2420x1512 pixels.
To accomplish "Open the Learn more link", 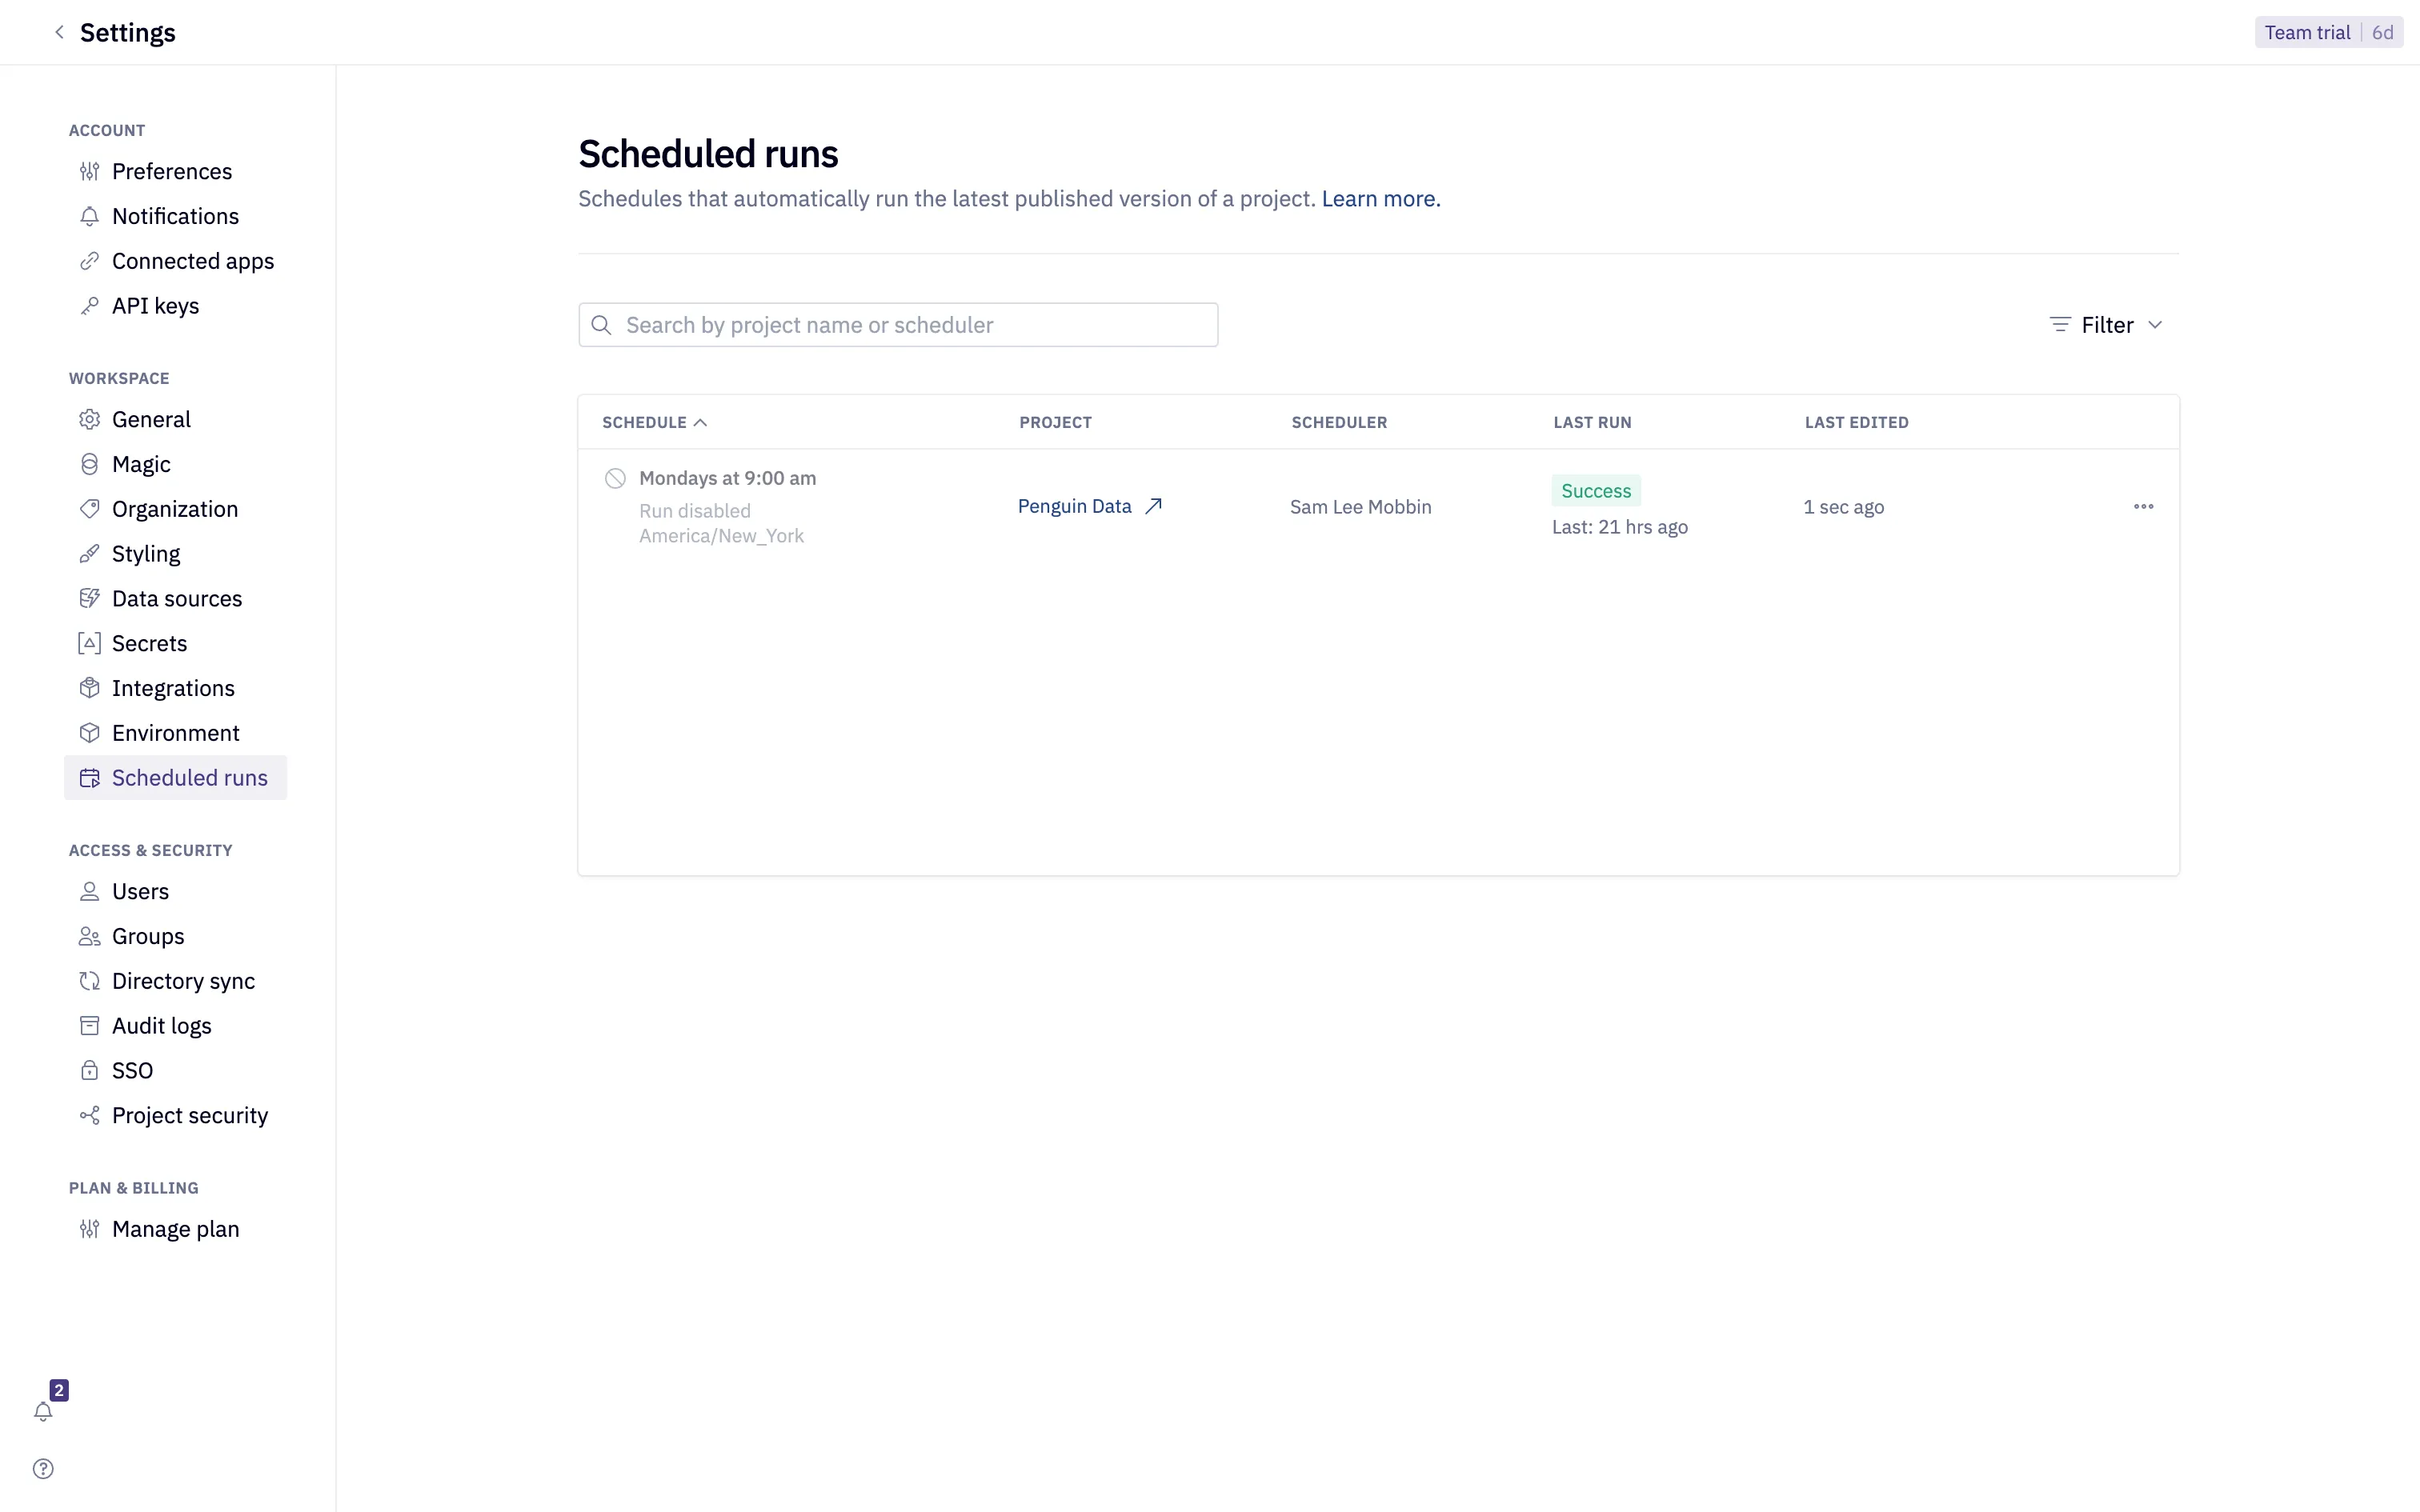I will coord(1380,198).
